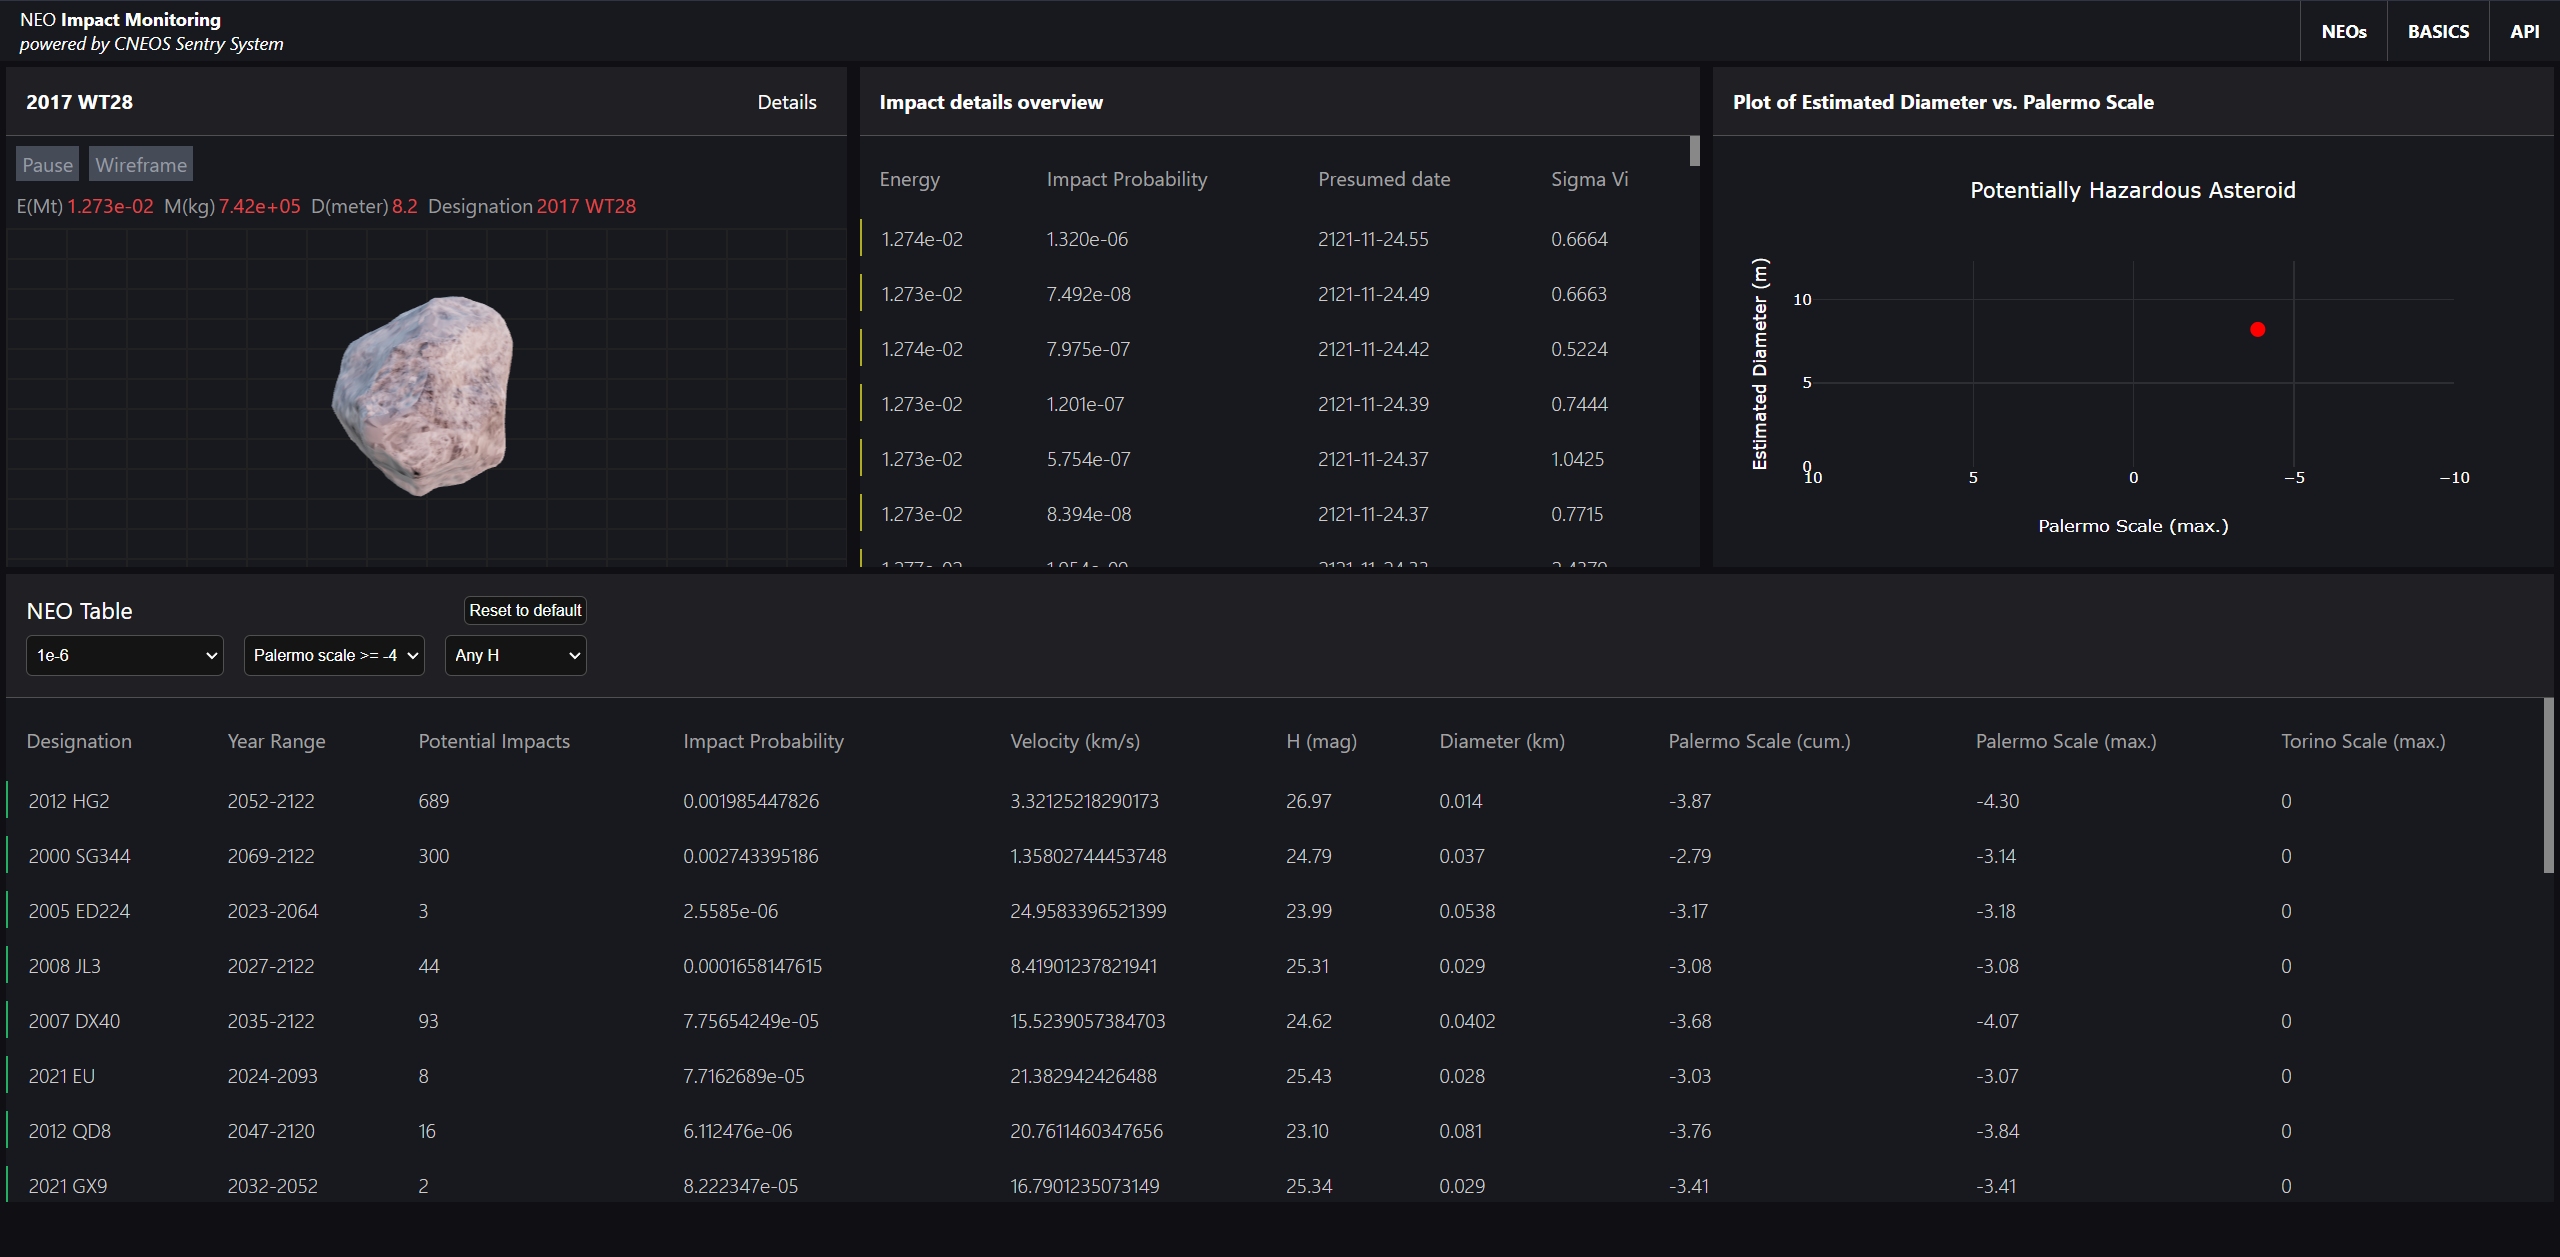Click the red data point on plot
Screen dimensions: 2560x1257
[x=2257, y=330]
